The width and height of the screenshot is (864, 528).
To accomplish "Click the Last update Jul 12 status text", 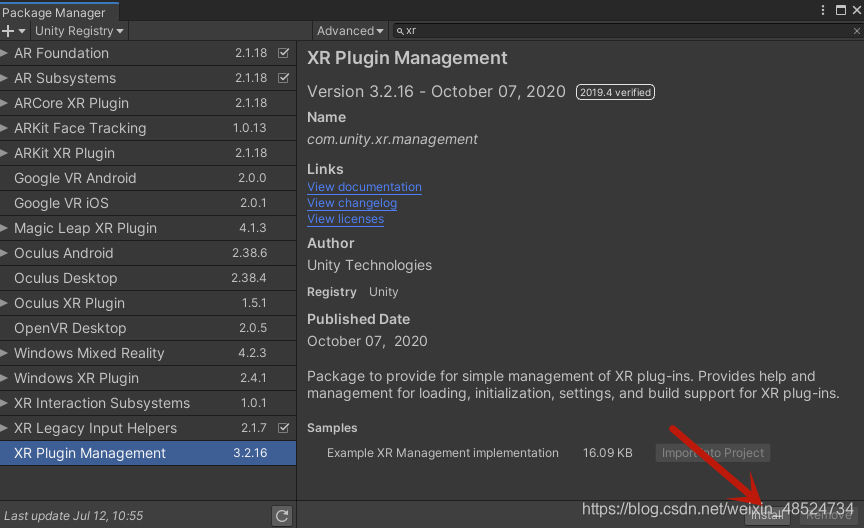I will (x=73, y=516).
